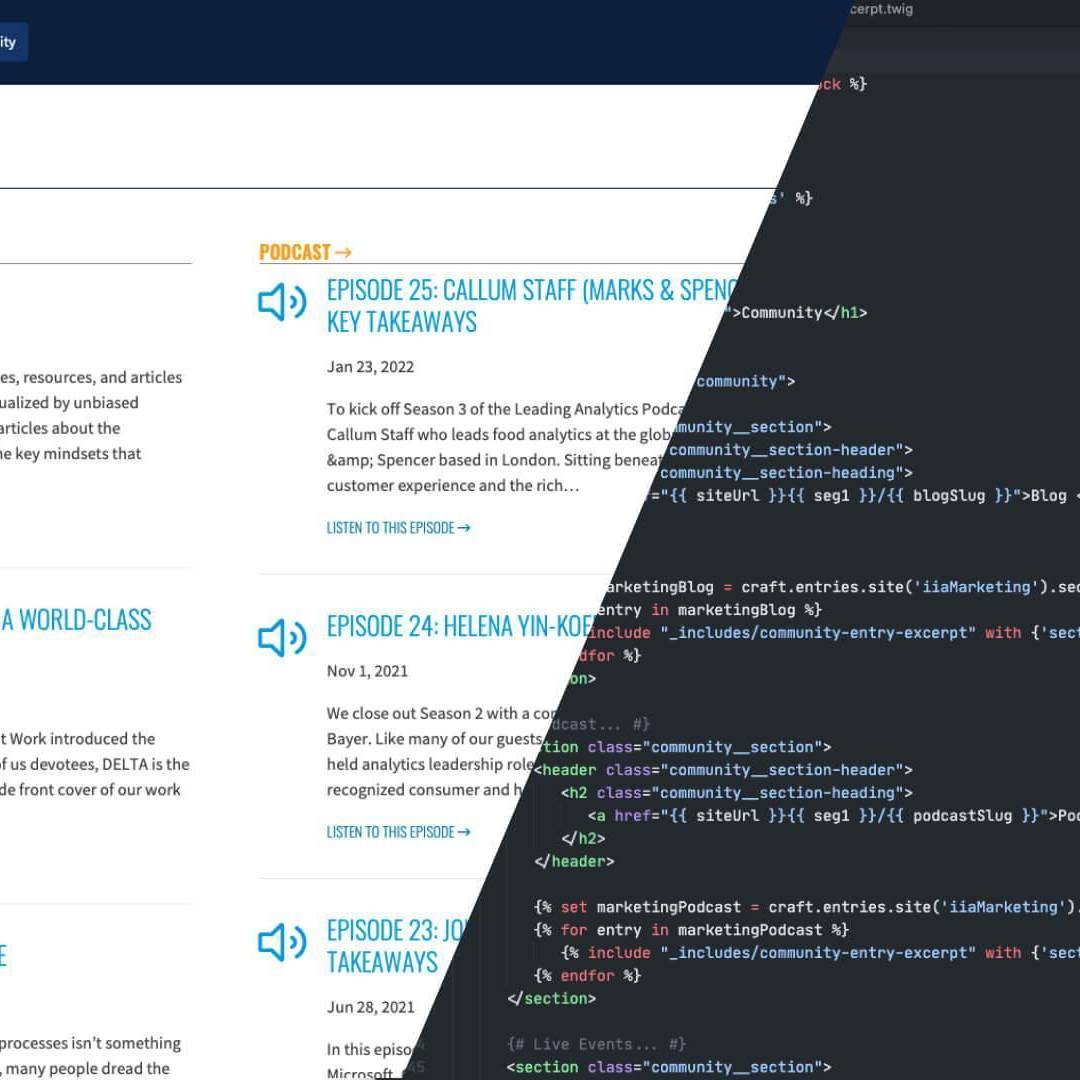Open the Episode 24: Helena Yin-Koe title

pos(460,627)
